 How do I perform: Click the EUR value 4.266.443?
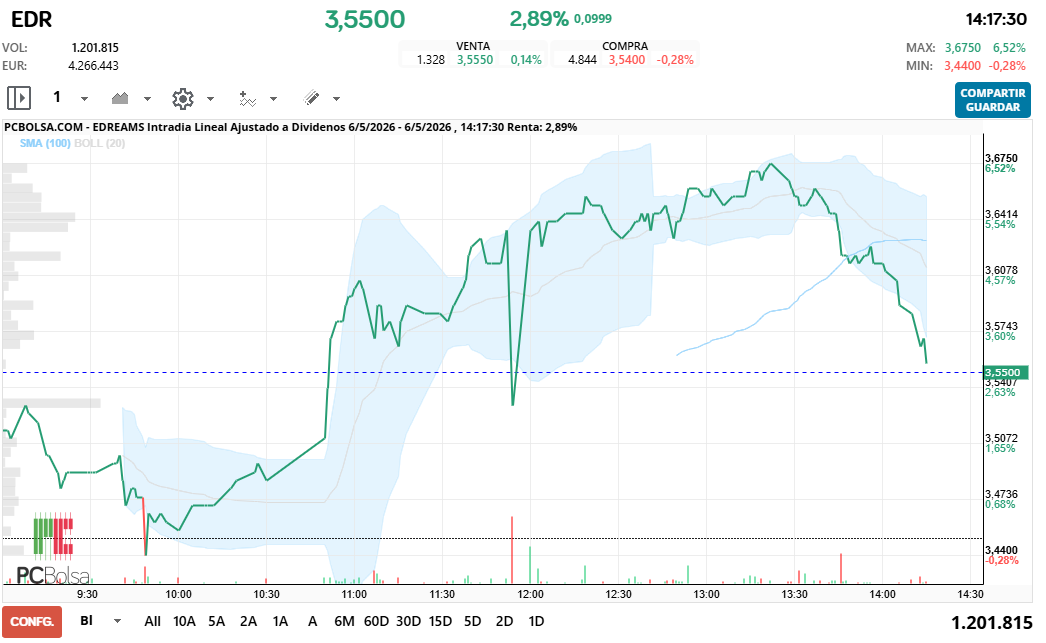93,65
